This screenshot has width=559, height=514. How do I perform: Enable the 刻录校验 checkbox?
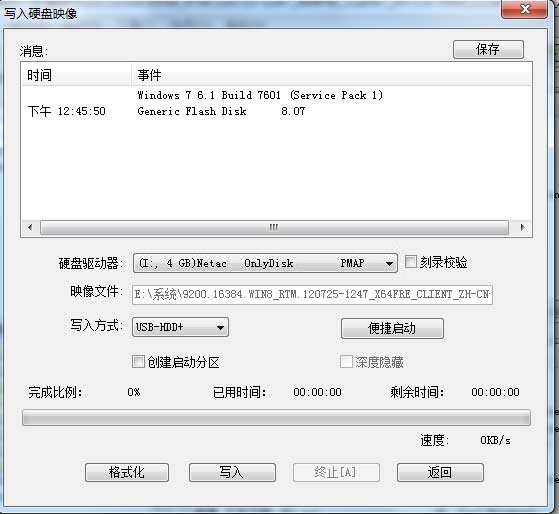[x=411, y=262]
